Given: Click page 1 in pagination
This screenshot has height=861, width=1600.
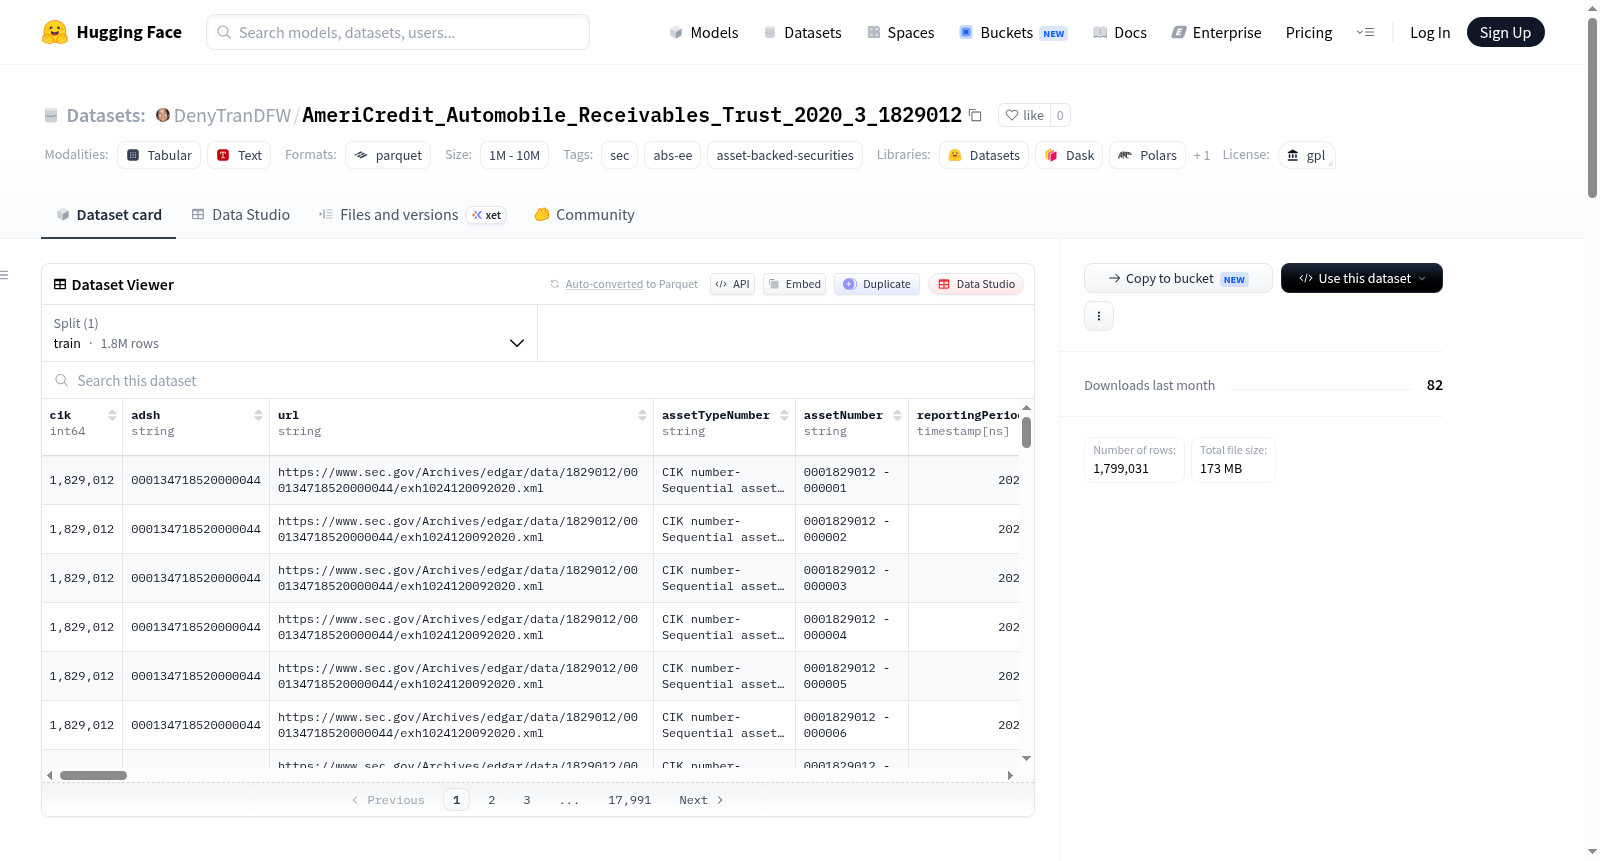Looking at the screenshot, I should [456, 800].
